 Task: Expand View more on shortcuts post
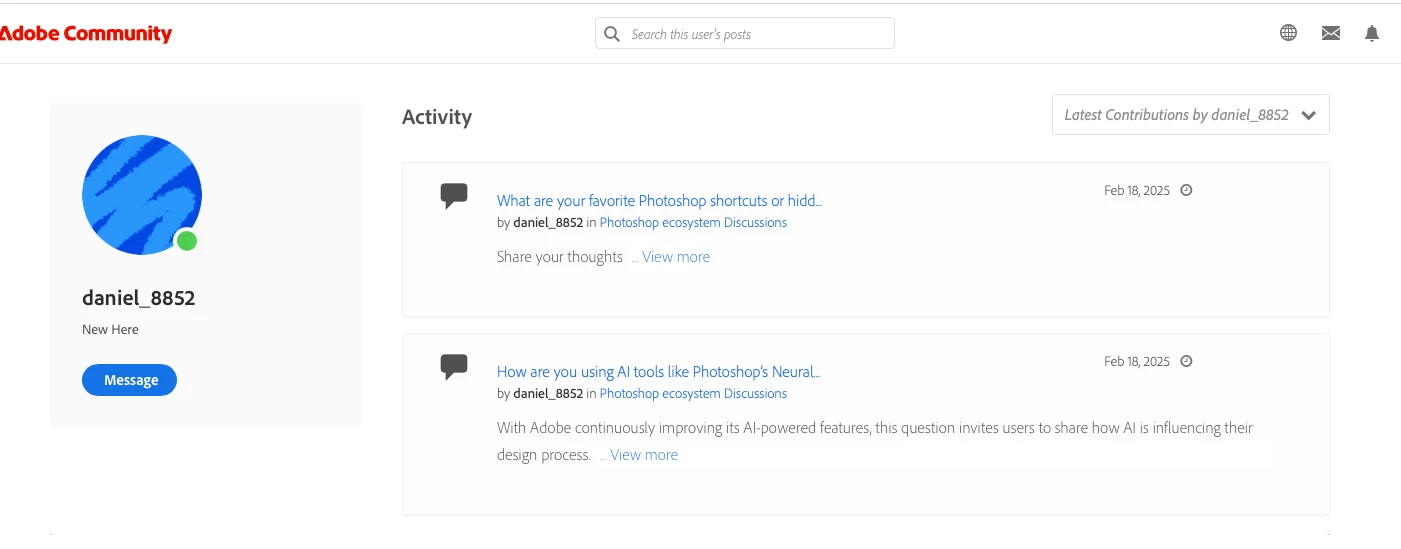coord(675,257)
